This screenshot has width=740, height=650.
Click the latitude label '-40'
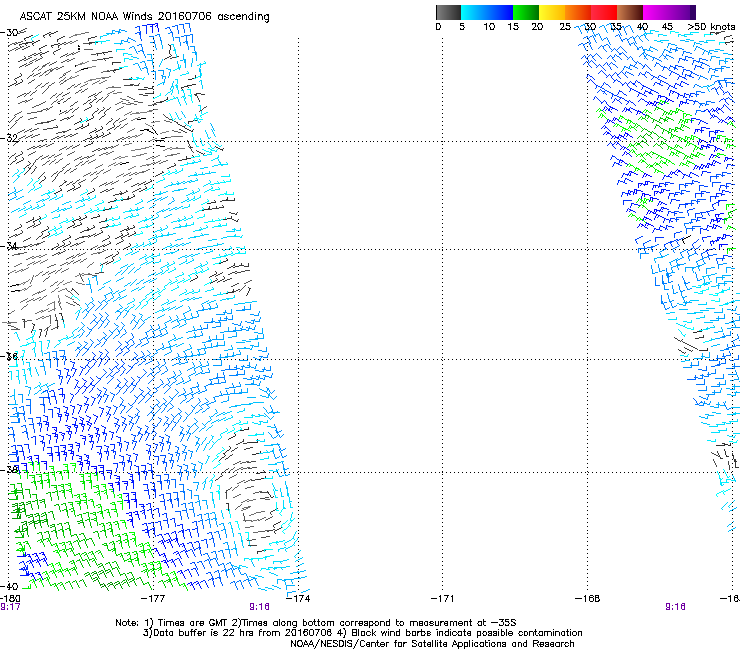[9, 587]
